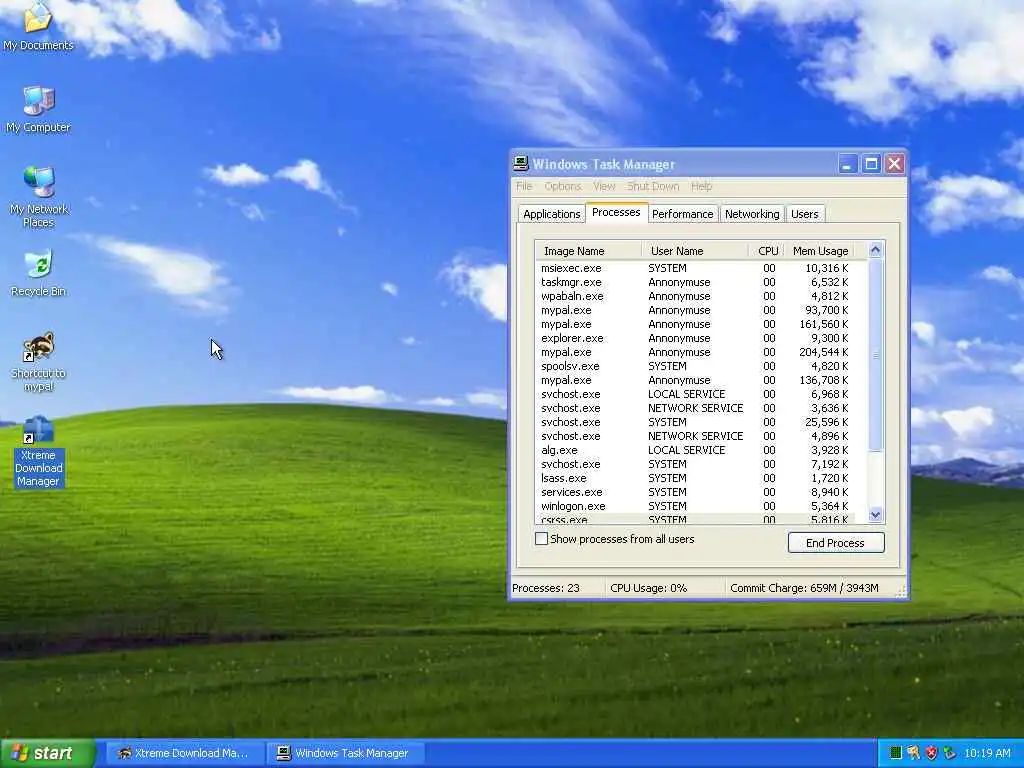The image size is (1024, 768).
Task: Open the Shut Down menu
Action: (x=653, y=186)
